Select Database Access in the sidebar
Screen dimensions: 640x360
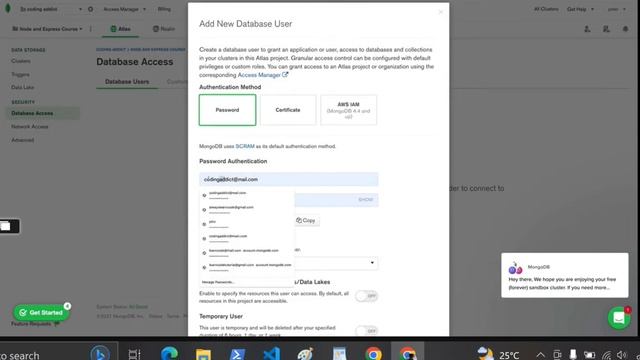click(x=42, y=113)
